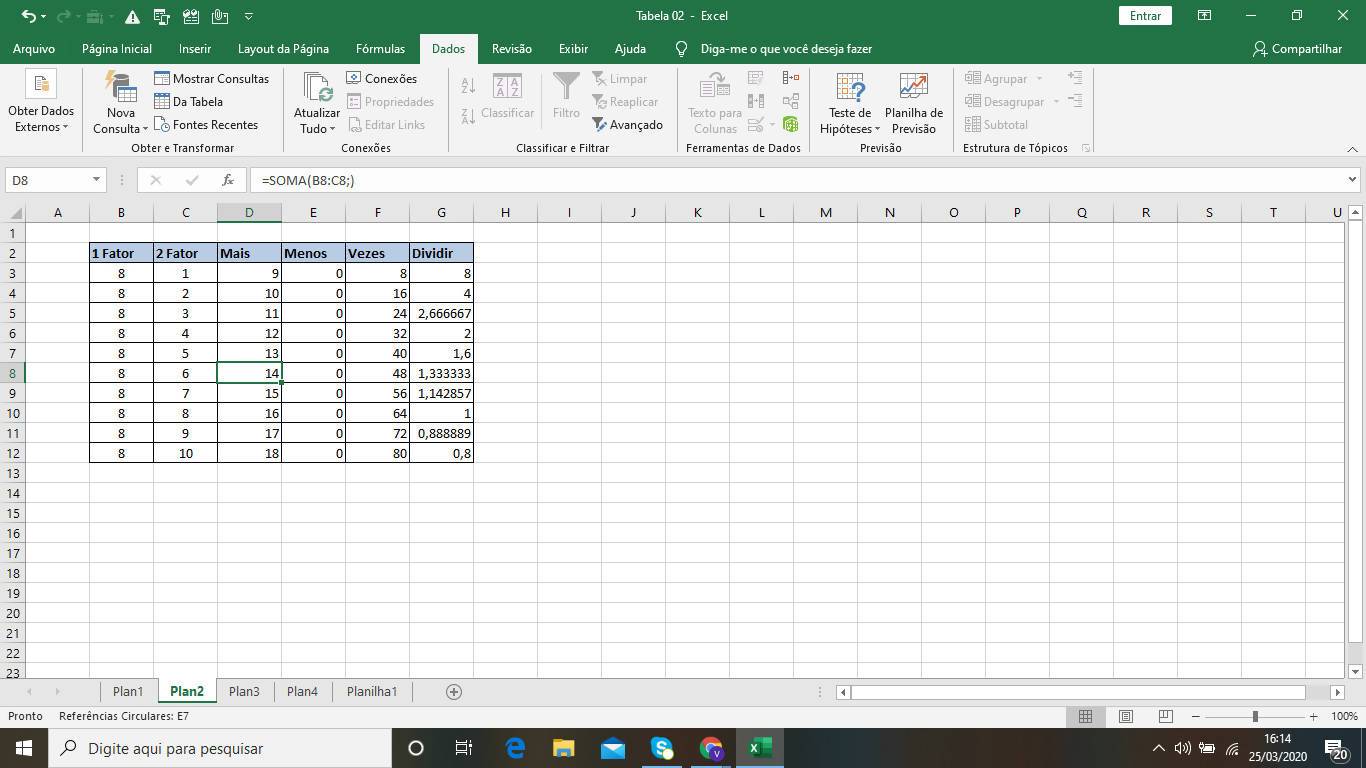
Task: Click the green Manage Data Model icon
Action: [x=791, y=124]
